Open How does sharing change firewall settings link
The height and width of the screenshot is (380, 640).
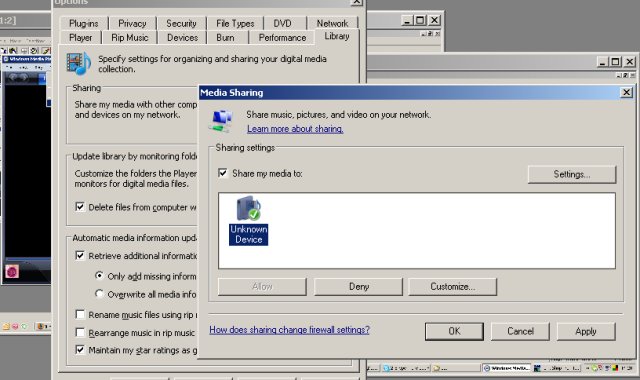(x=289, y=329)
